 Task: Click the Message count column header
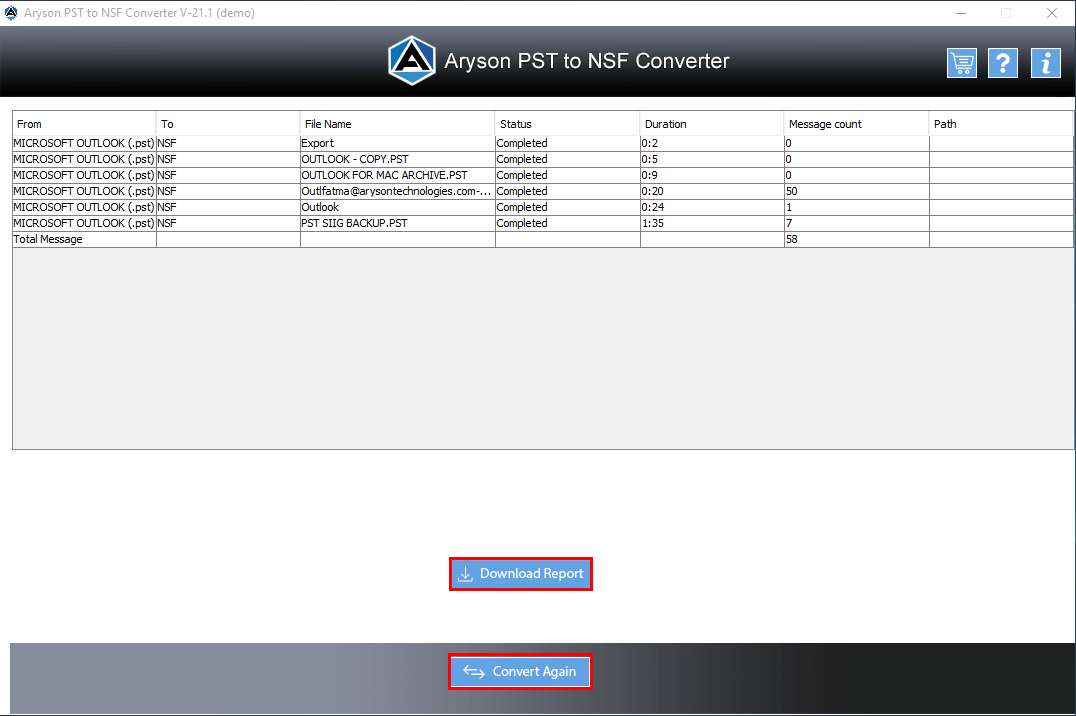point(856,124)
